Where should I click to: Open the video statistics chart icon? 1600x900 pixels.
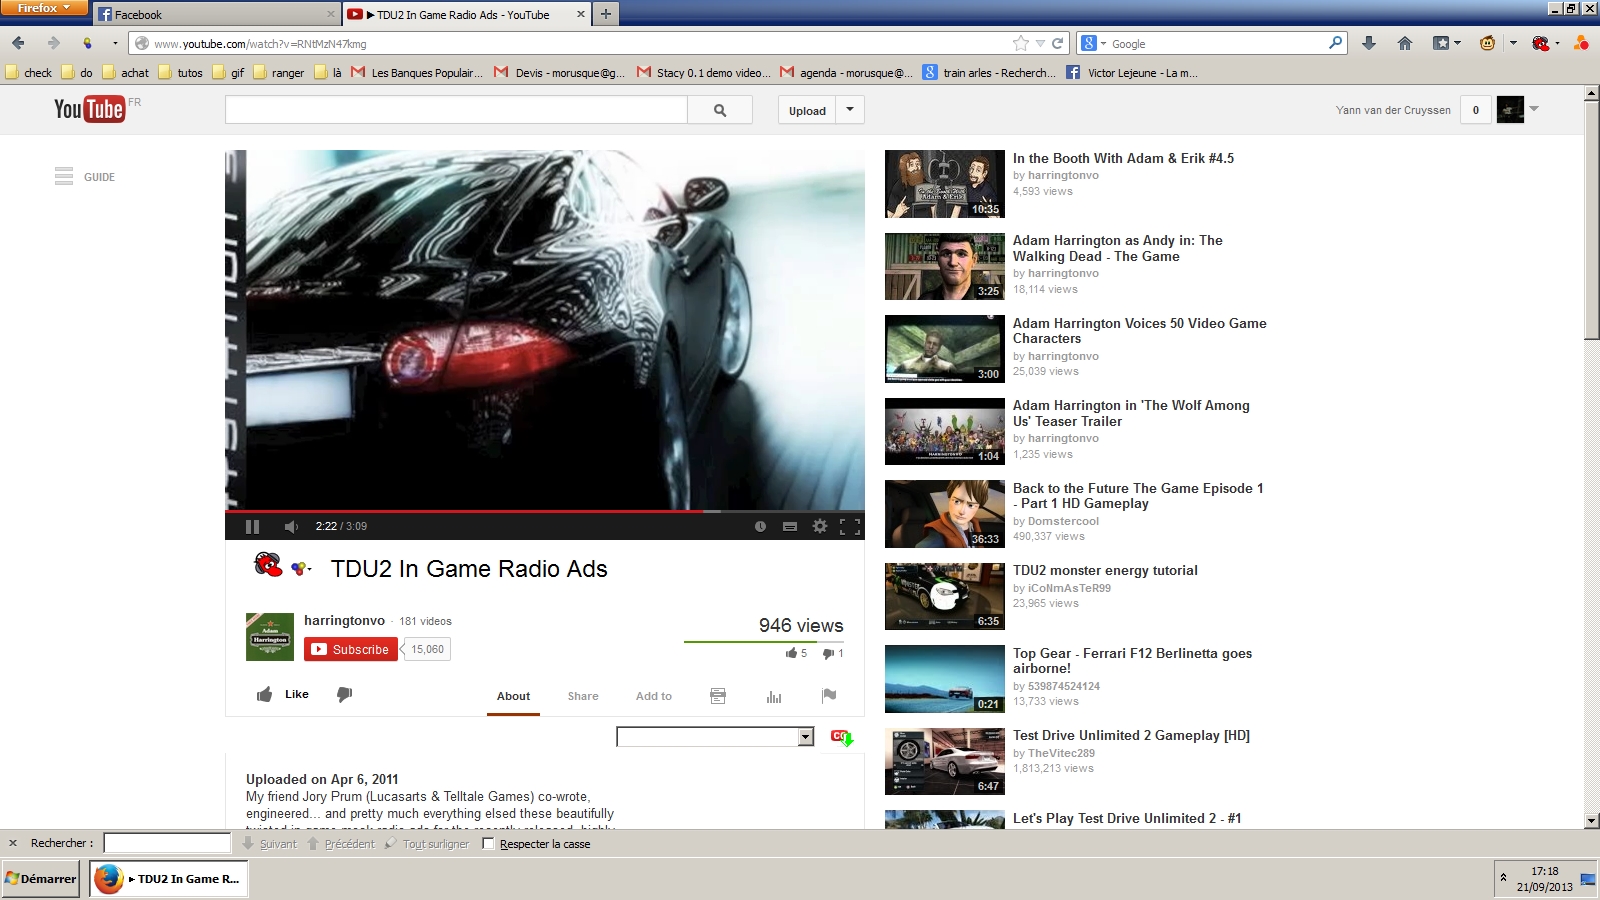pyautogui.click(x=774, y=696)
